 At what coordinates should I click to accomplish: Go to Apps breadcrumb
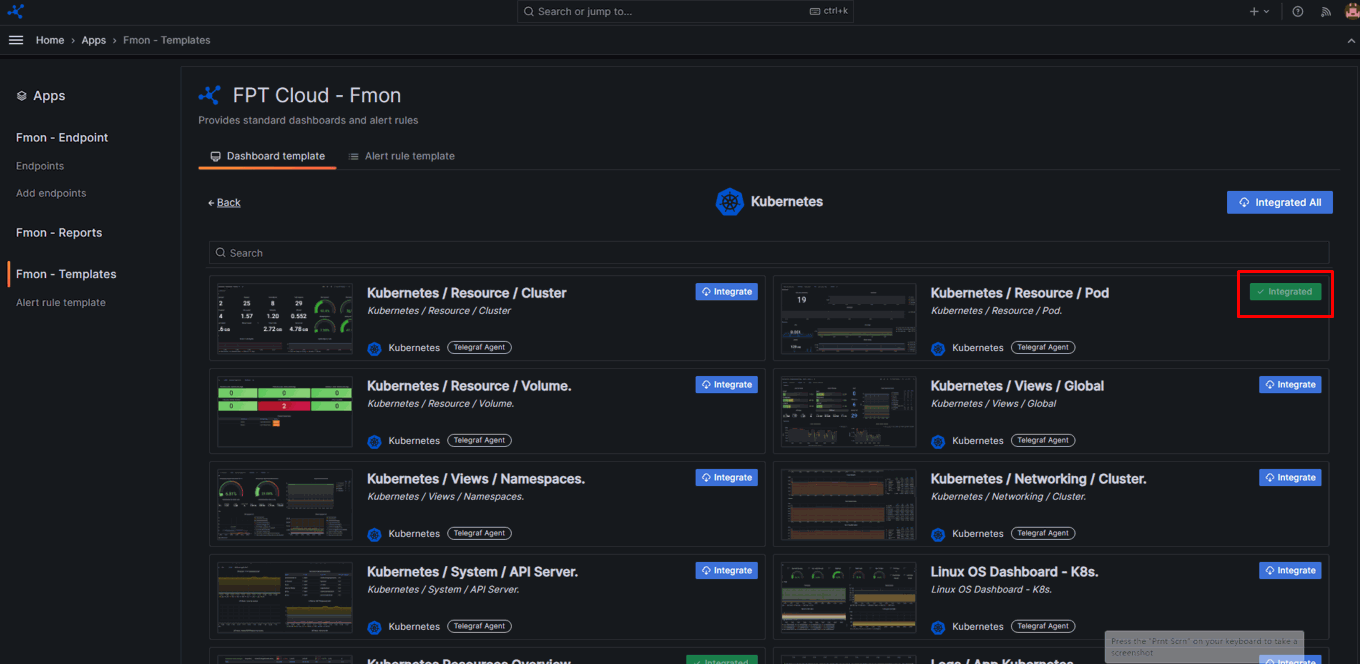pyautogui.click(x=94, y=40)
